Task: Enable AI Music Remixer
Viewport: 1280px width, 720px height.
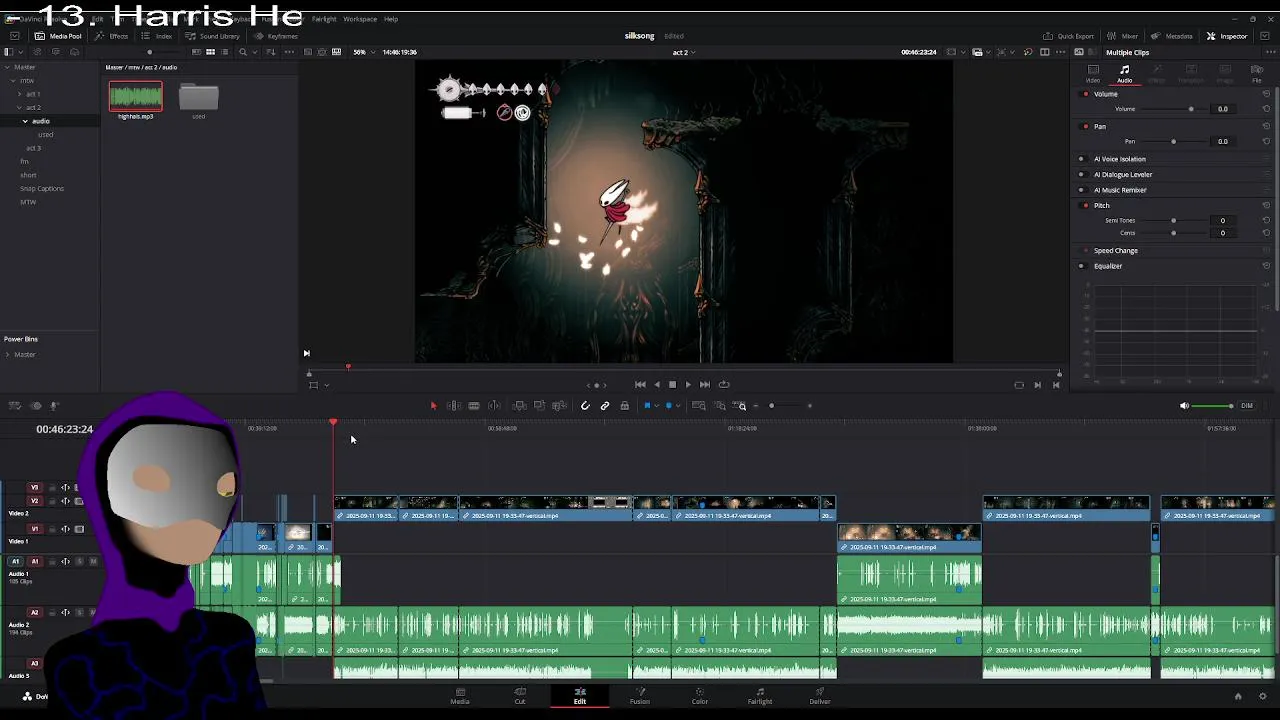Action: point(1081,190)
